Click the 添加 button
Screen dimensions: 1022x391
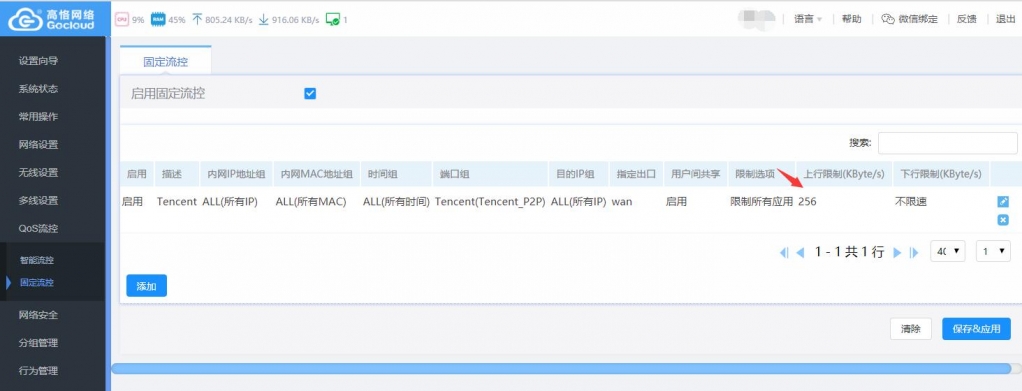(147, 285)
